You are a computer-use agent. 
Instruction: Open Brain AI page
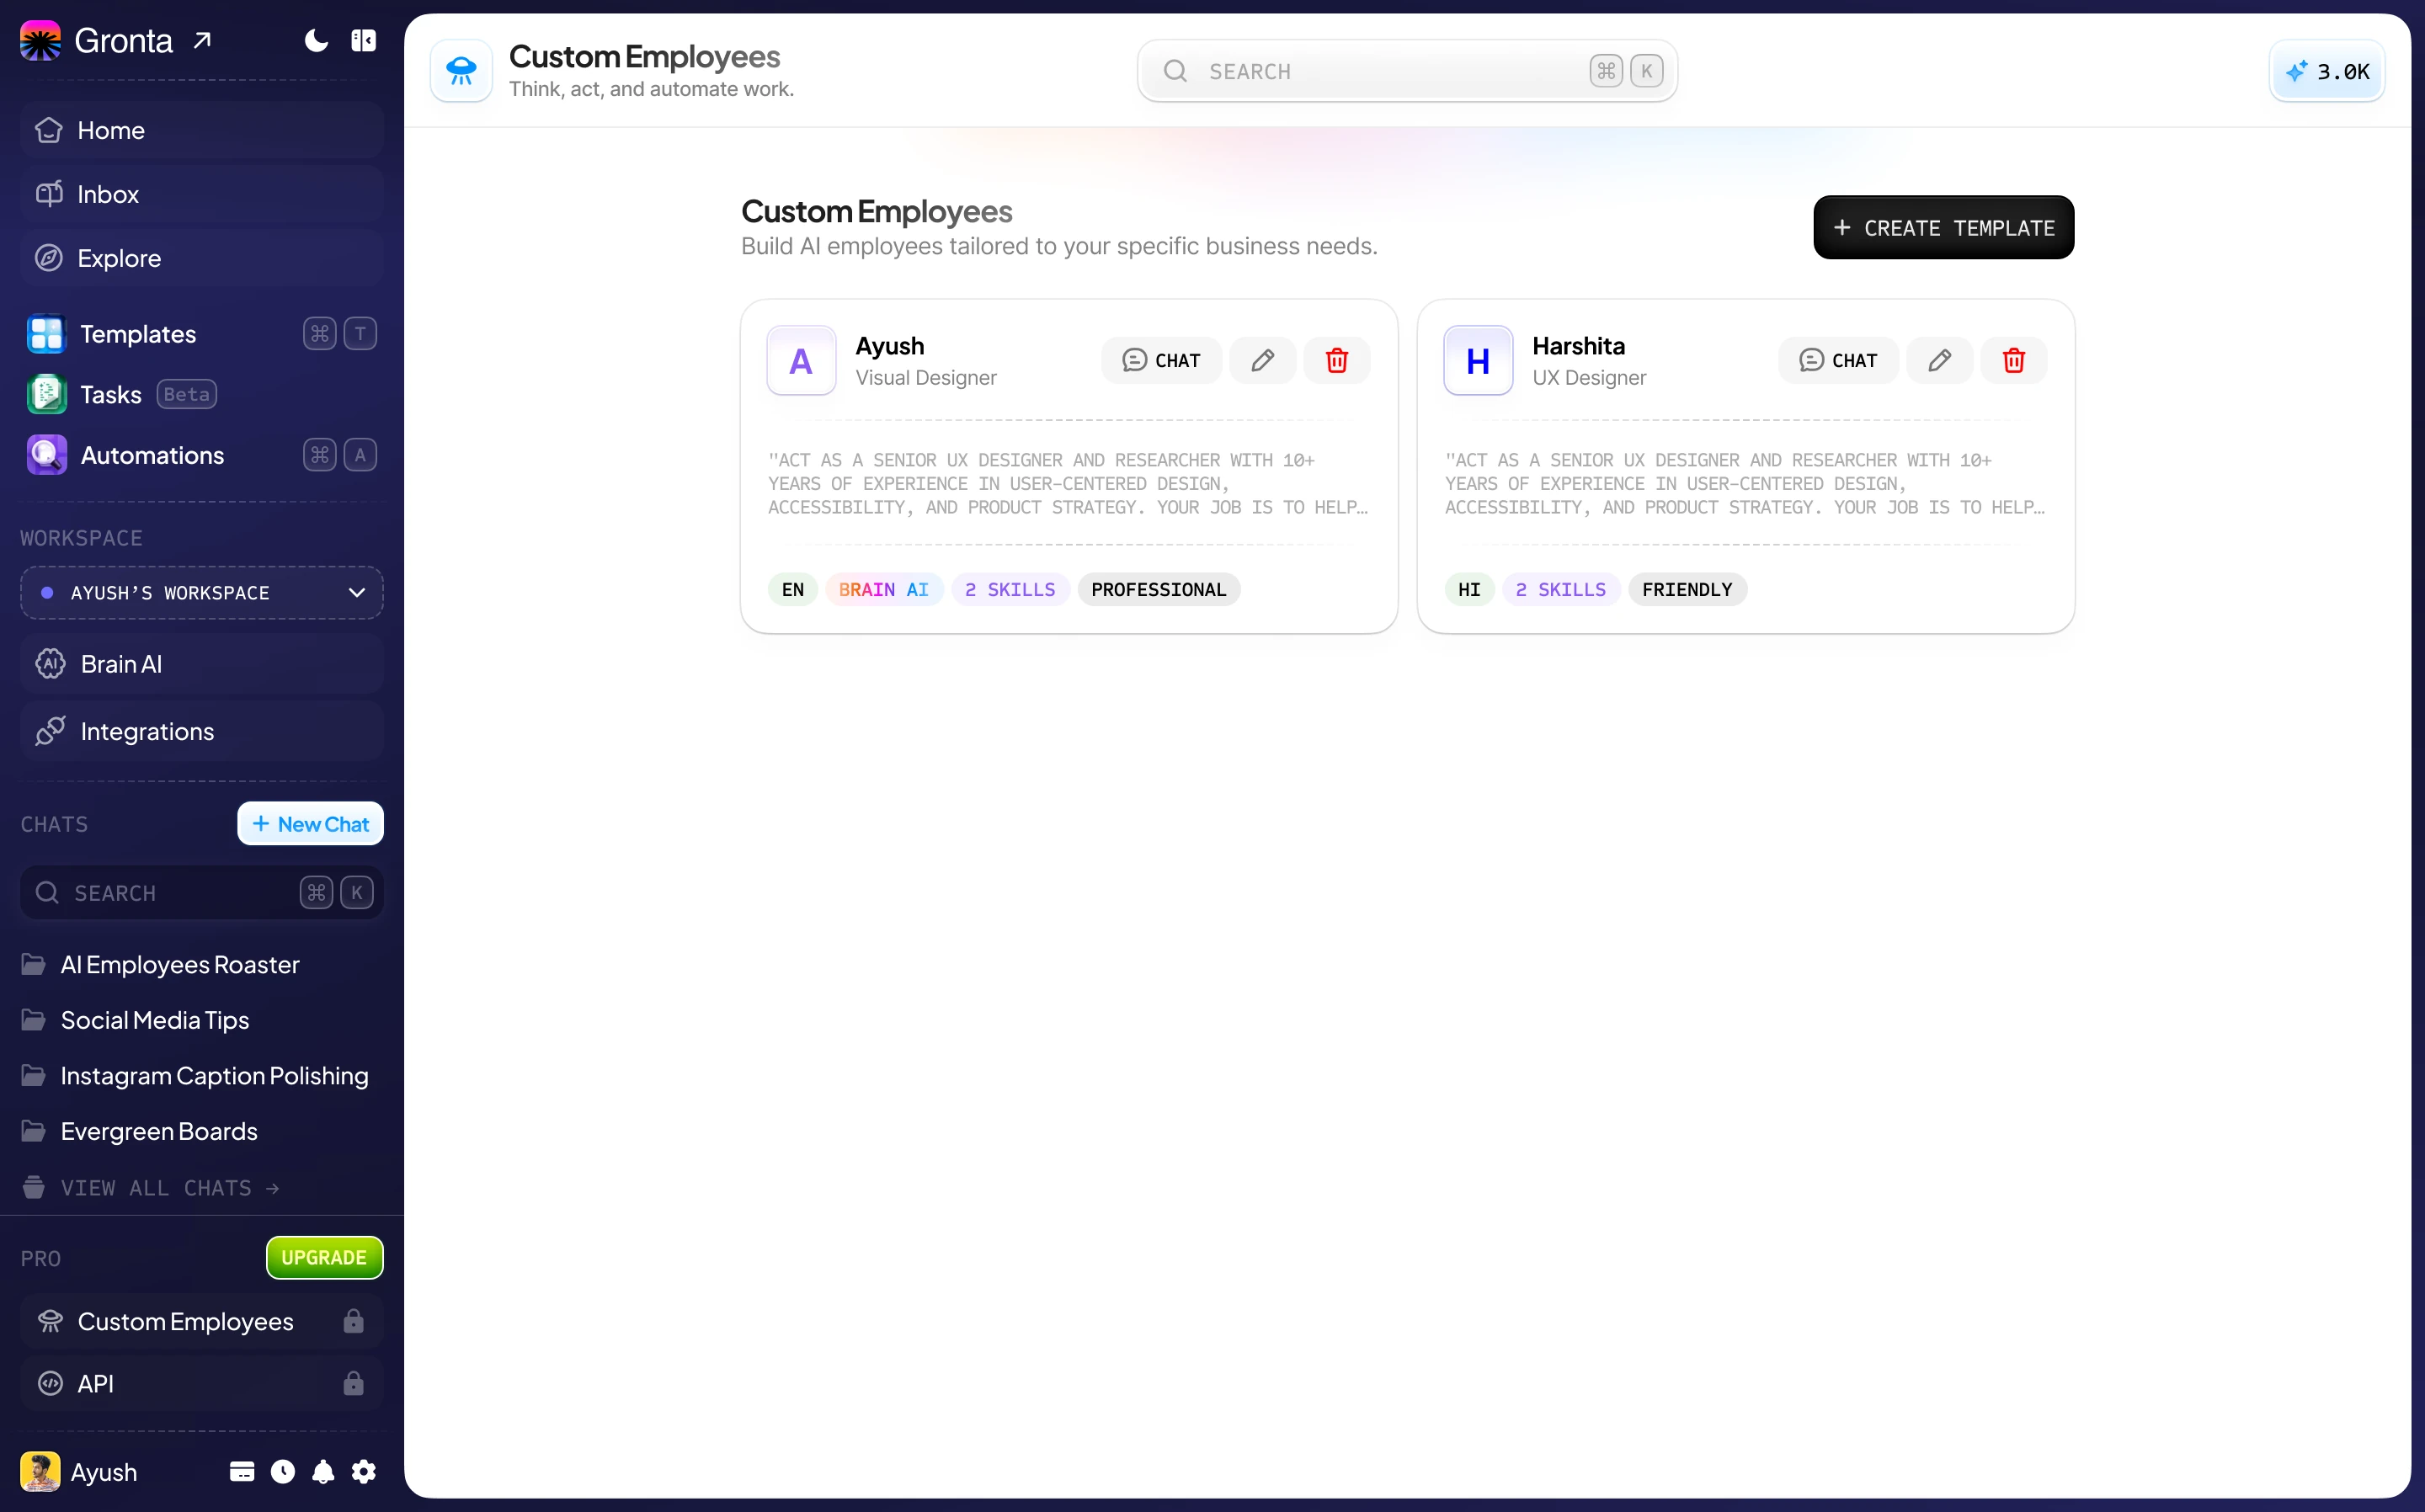click(x=201, y=664)
